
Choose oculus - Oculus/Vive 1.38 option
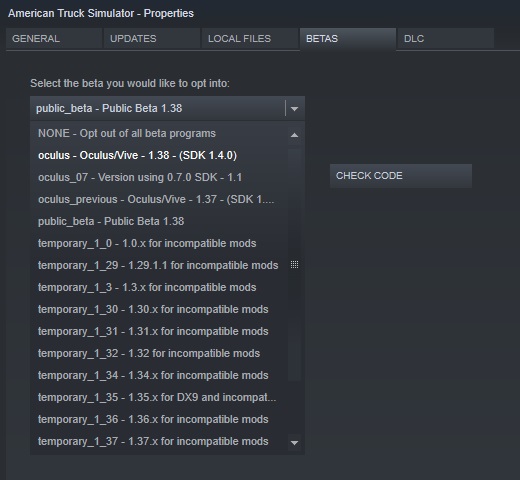tap(159, 155)
